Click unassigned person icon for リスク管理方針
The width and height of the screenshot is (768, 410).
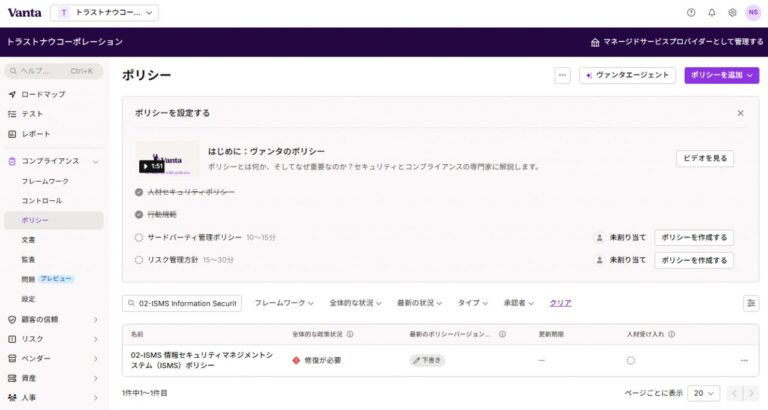coord(600,260)
